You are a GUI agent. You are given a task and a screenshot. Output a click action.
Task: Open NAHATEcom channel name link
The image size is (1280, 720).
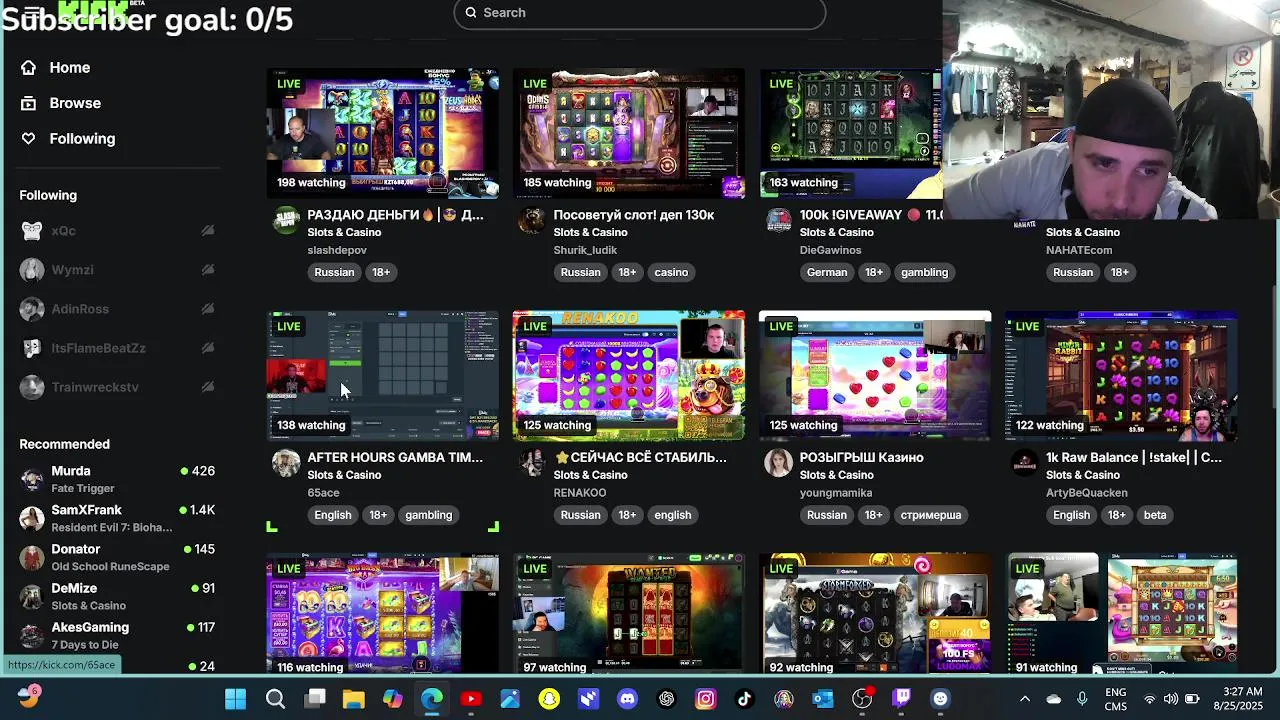coord(1079,250)
